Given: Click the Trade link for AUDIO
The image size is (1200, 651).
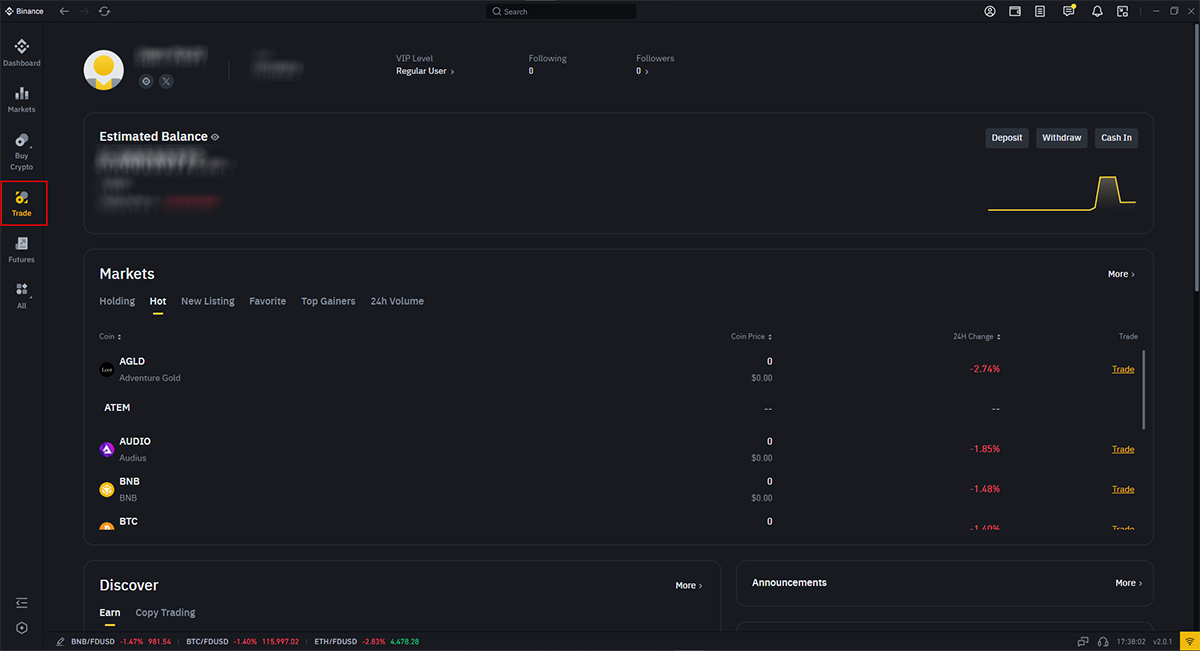Looking at the screenshot, I should (1123, 449).
